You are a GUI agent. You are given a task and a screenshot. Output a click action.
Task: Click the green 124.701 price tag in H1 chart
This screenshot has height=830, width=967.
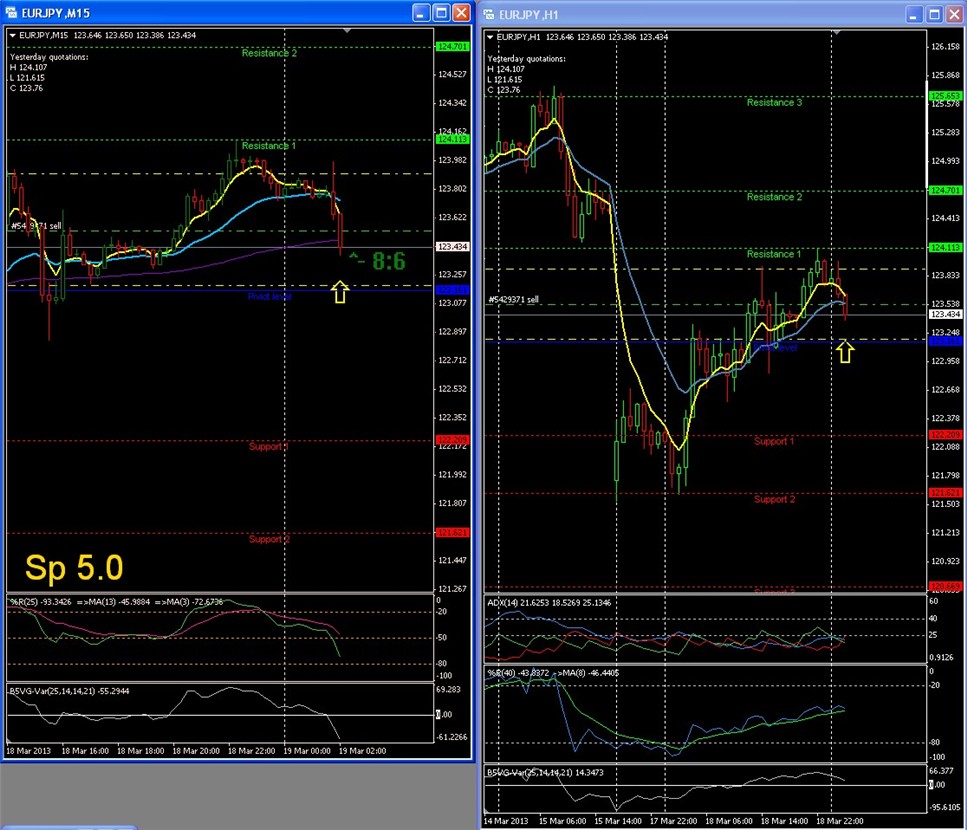tap(945, 191)
